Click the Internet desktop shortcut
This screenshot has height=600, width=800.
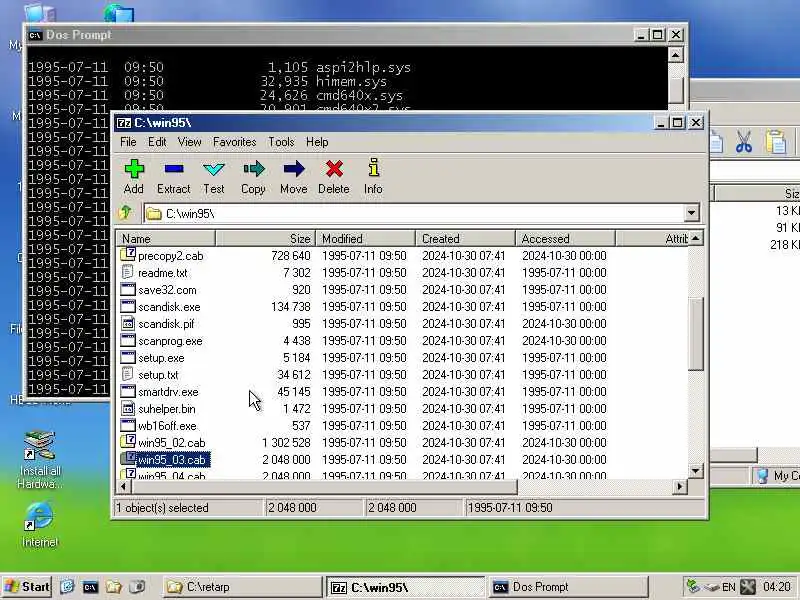(x=39, y=524)
